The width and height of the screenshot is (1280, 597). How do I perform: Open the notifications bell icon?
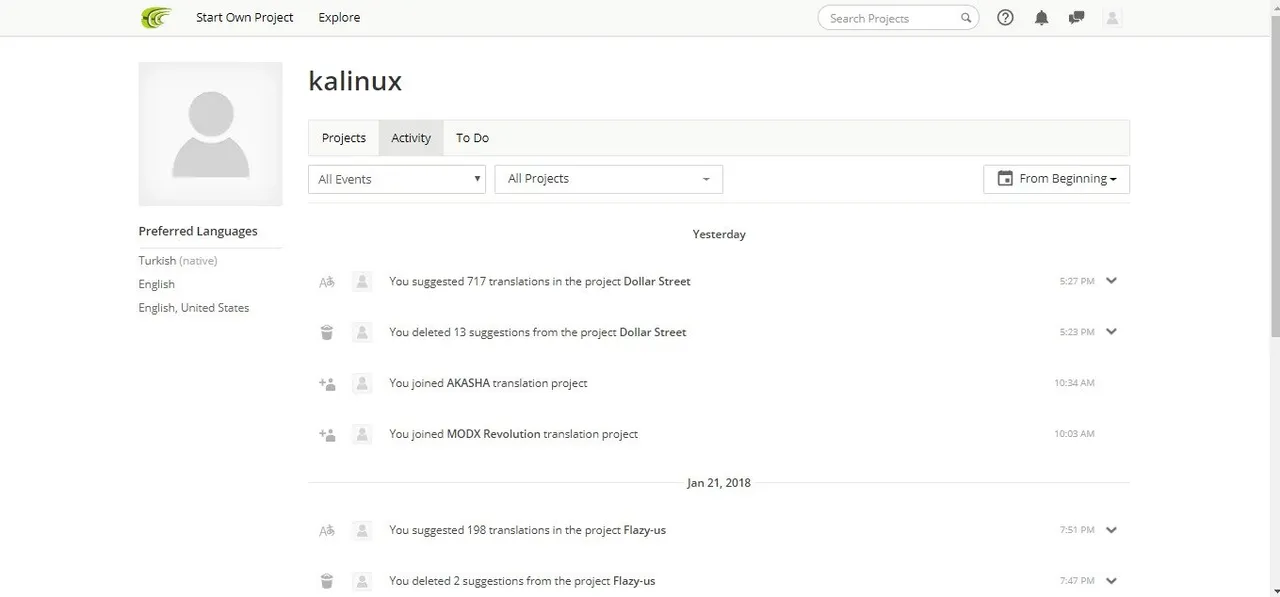click(x=1041, y=18)
